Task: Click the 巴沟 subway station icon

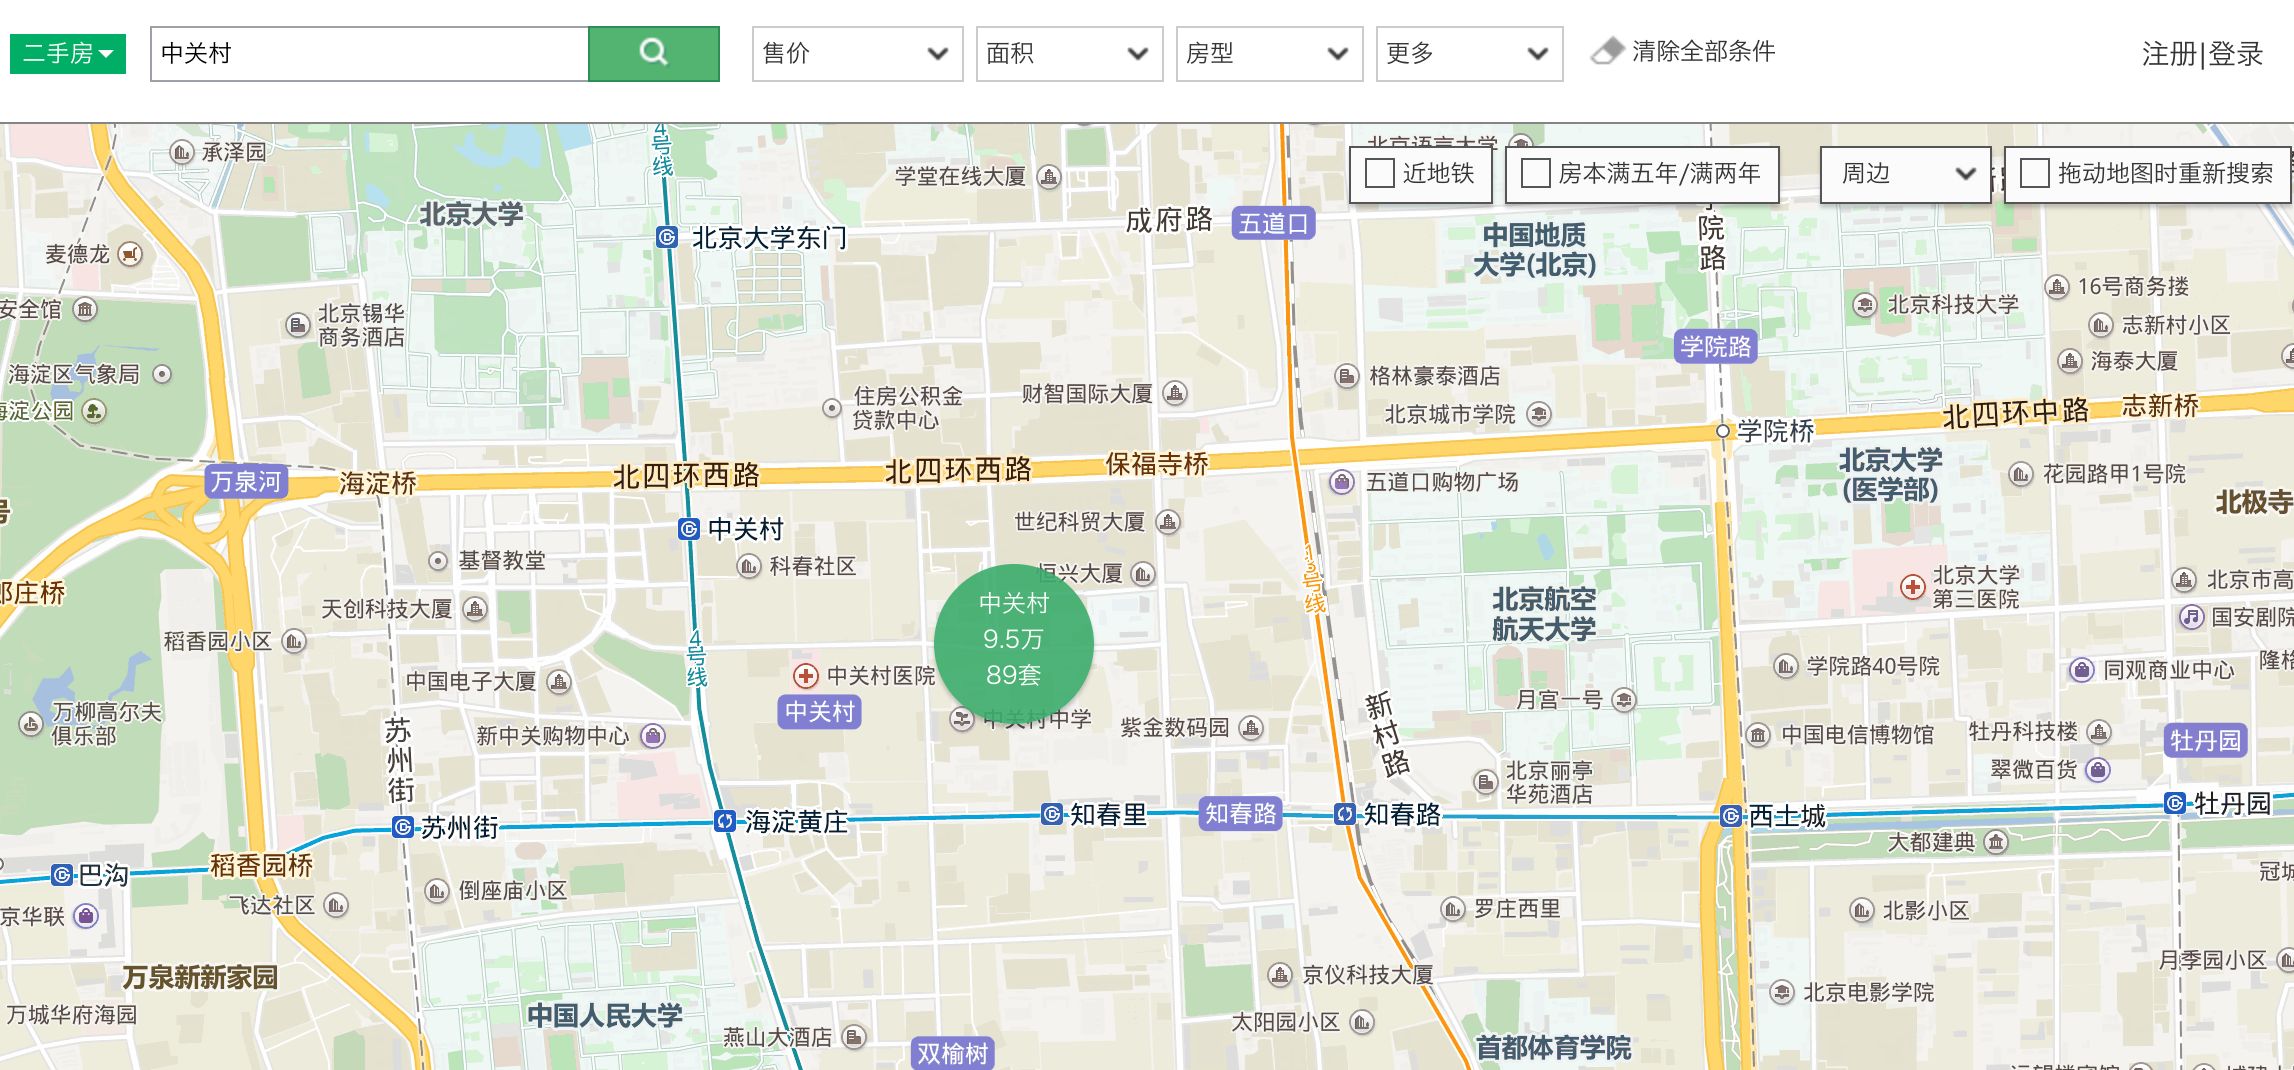Action: (x=62, y=875)
